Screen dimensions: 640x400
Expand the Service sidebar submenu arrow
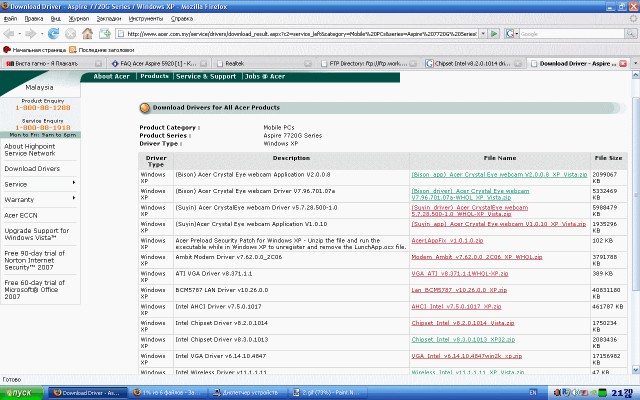point(74,182)
